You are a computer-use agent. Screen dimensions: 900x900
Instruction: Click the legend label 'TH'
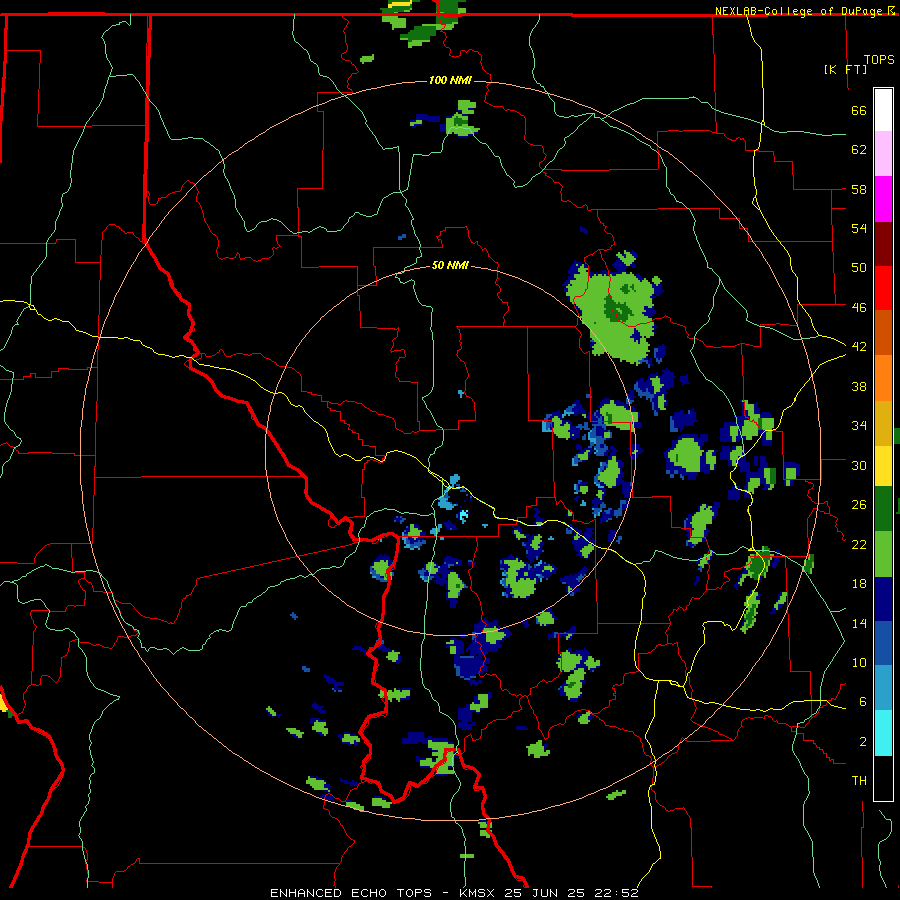[859, 780]
